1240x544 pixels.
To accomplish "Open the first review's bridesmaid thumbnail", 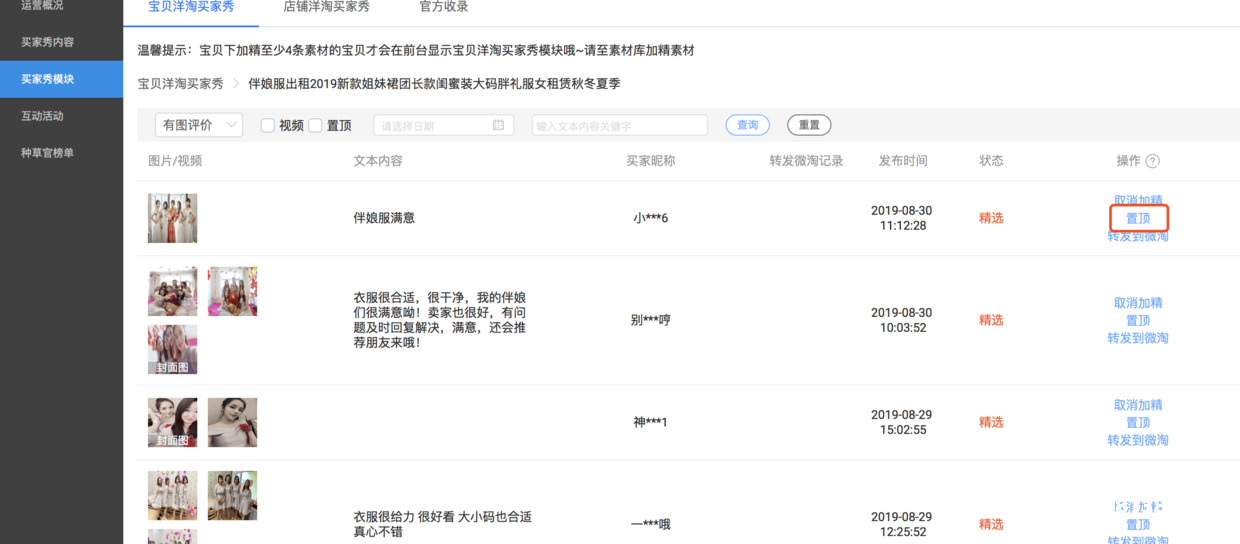I will pyautogui.click(x=172, y=218).
